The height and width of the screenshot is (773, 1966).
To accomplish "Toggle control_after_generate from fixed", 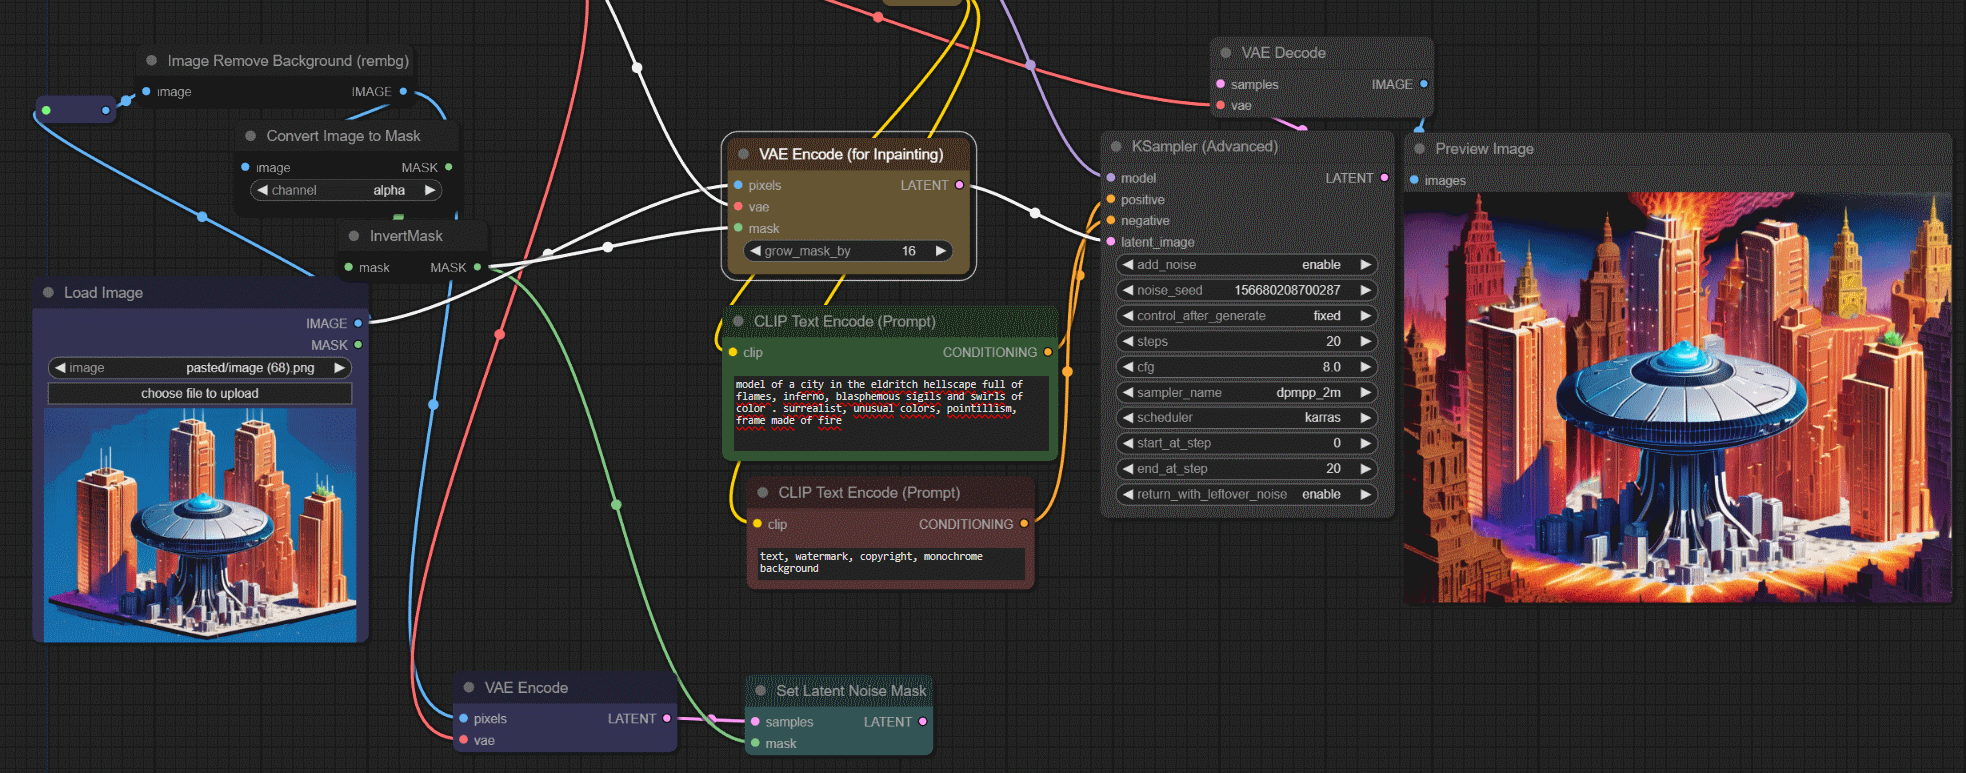I will (1245, 316).
